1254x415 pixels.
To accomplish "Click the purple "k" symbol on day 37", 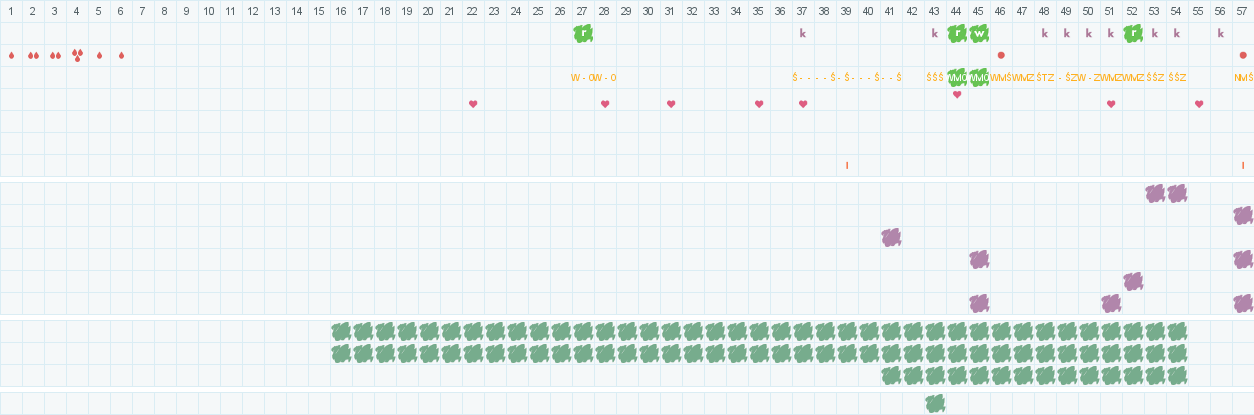I will [803, 33].
